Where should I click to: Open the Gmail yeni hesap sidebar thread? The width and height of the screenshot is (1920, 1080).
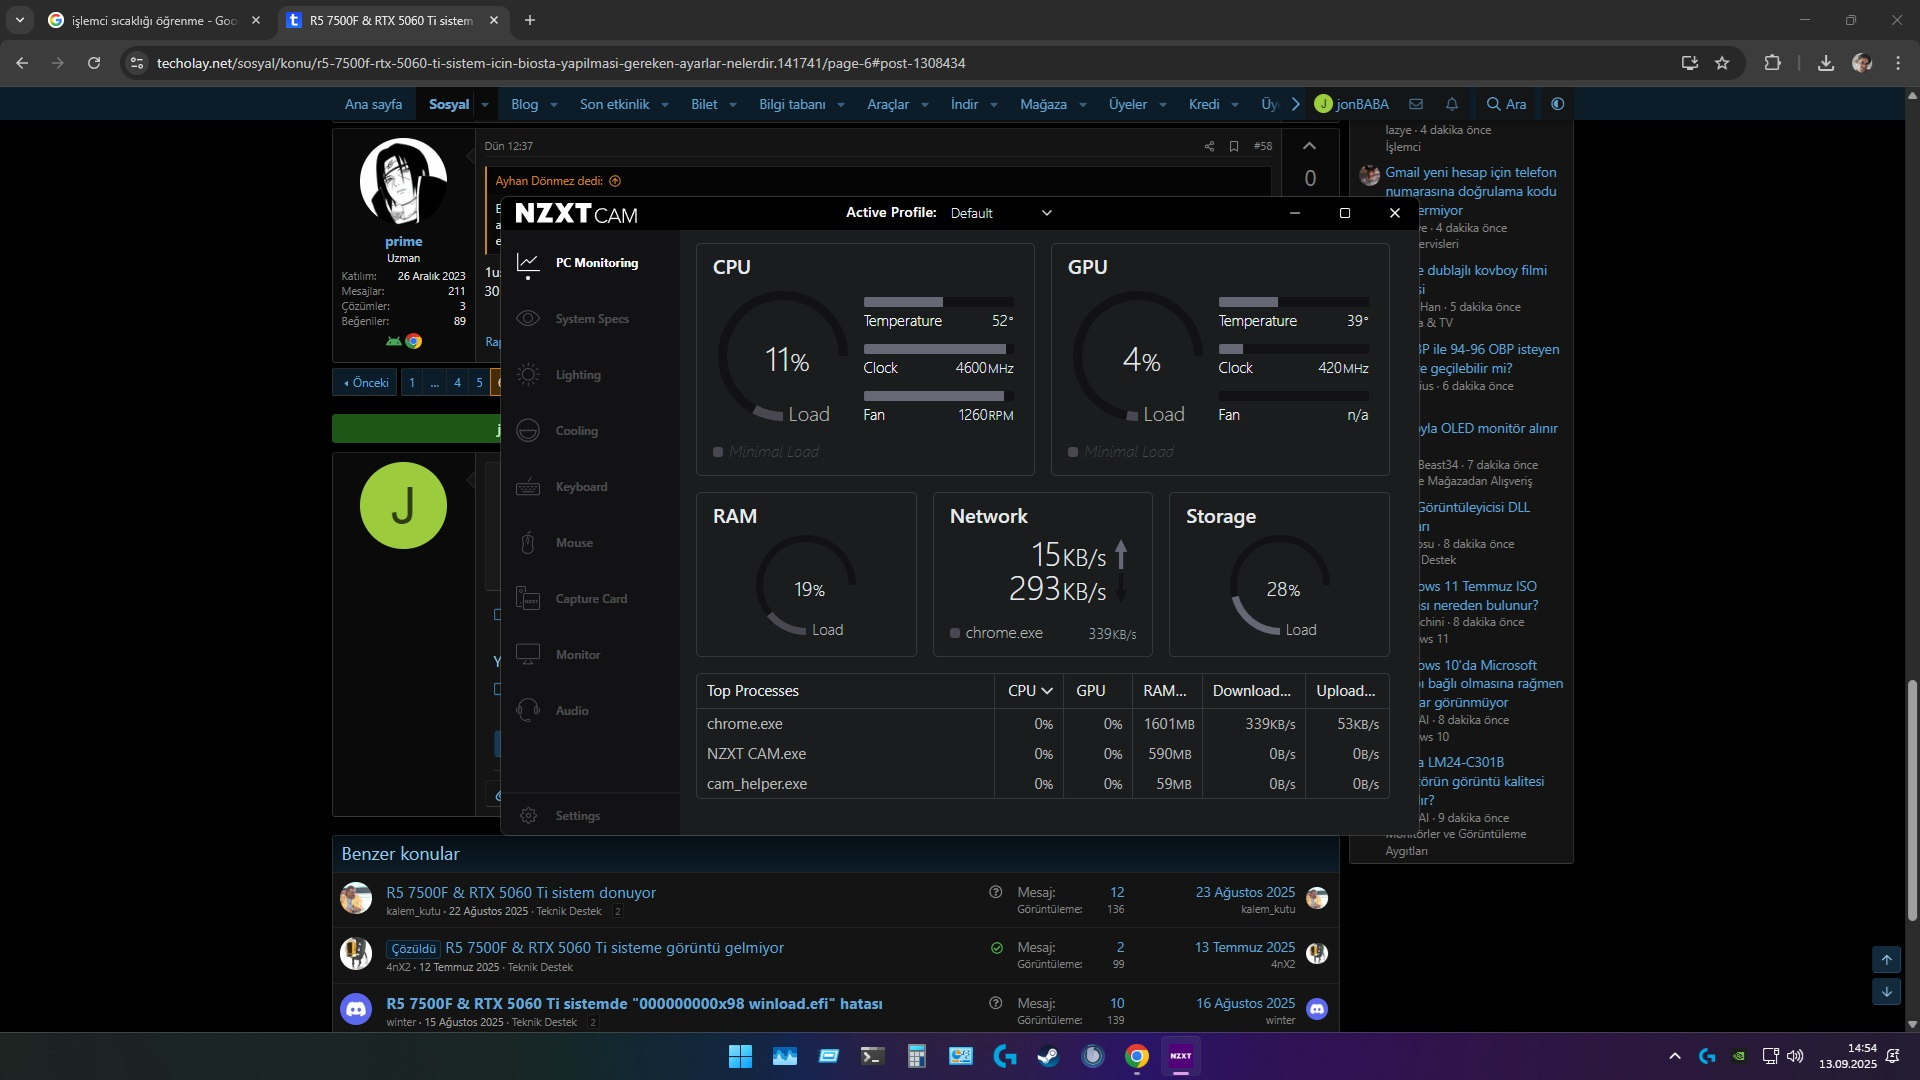pos(1470,191)
